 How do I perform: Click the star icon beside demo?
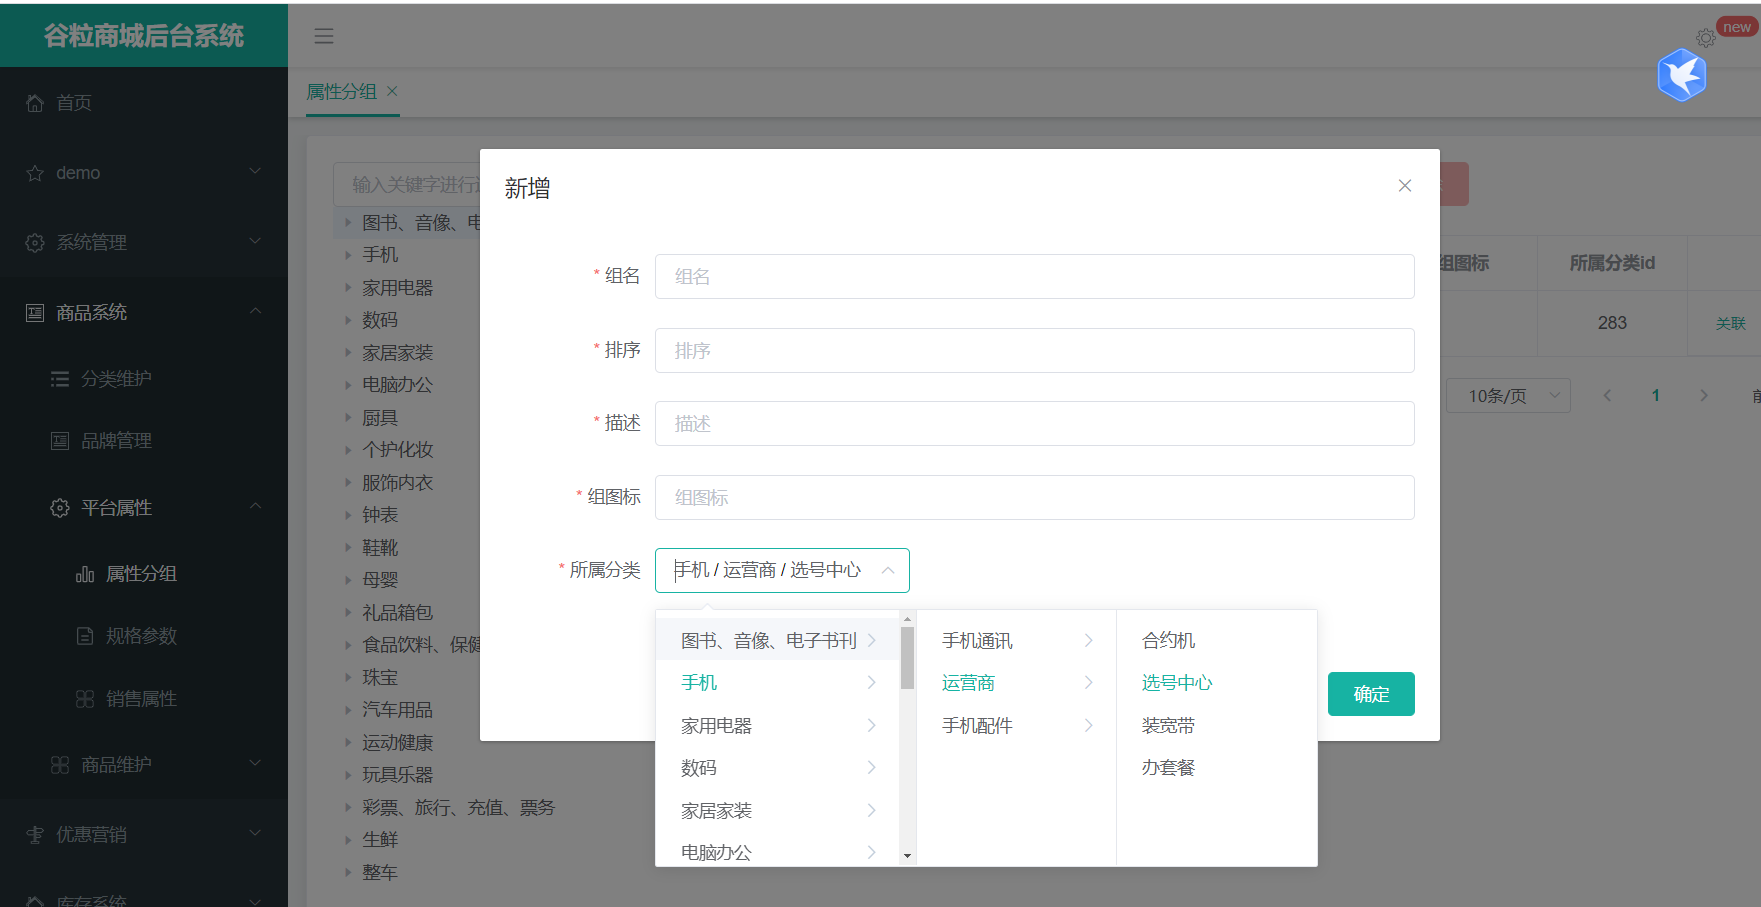click(x=35, y=173)
